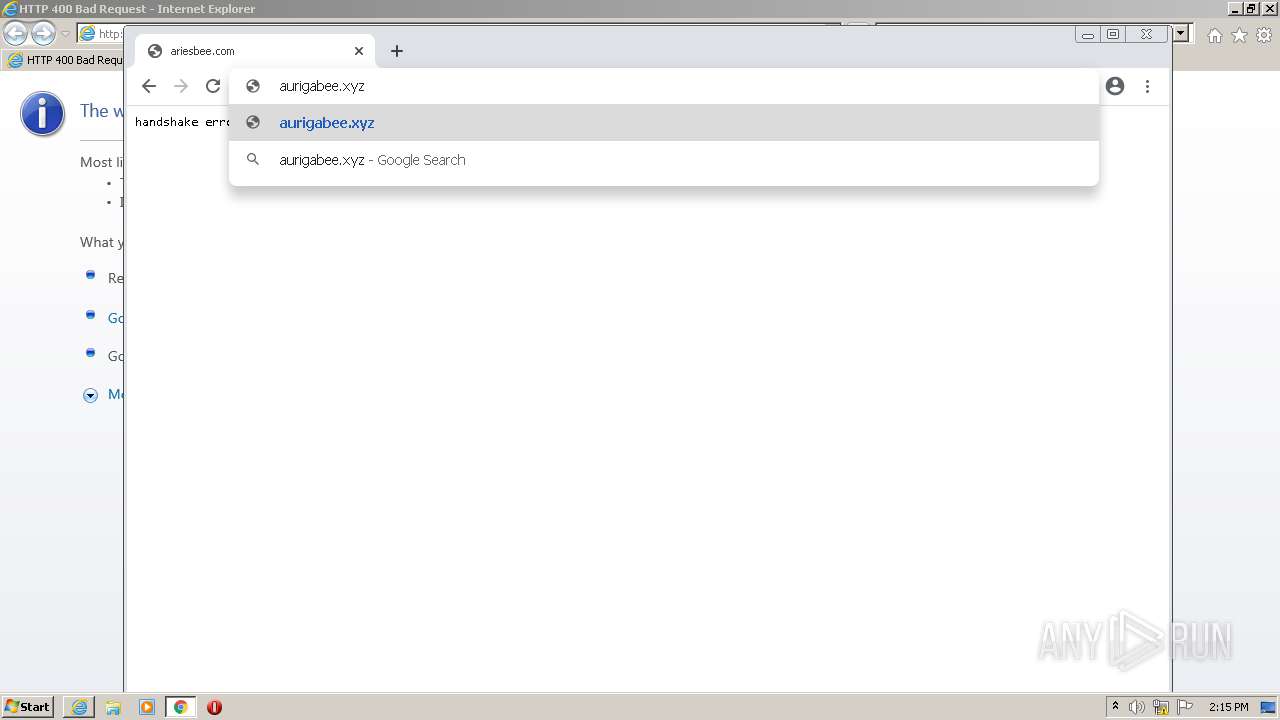Select the HTTP 400 Bad Request IE tab
Image resolution: width=1280 pixels, height=720 pixels.
(65, 60)
